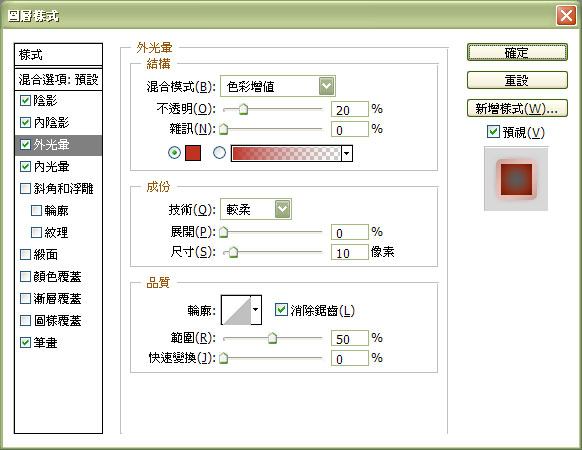Image resolution: width=582 pixels, height=450 pixels.
Task: Enable the 斜角和浮雕 checkbox
Action: coord(25,189)
